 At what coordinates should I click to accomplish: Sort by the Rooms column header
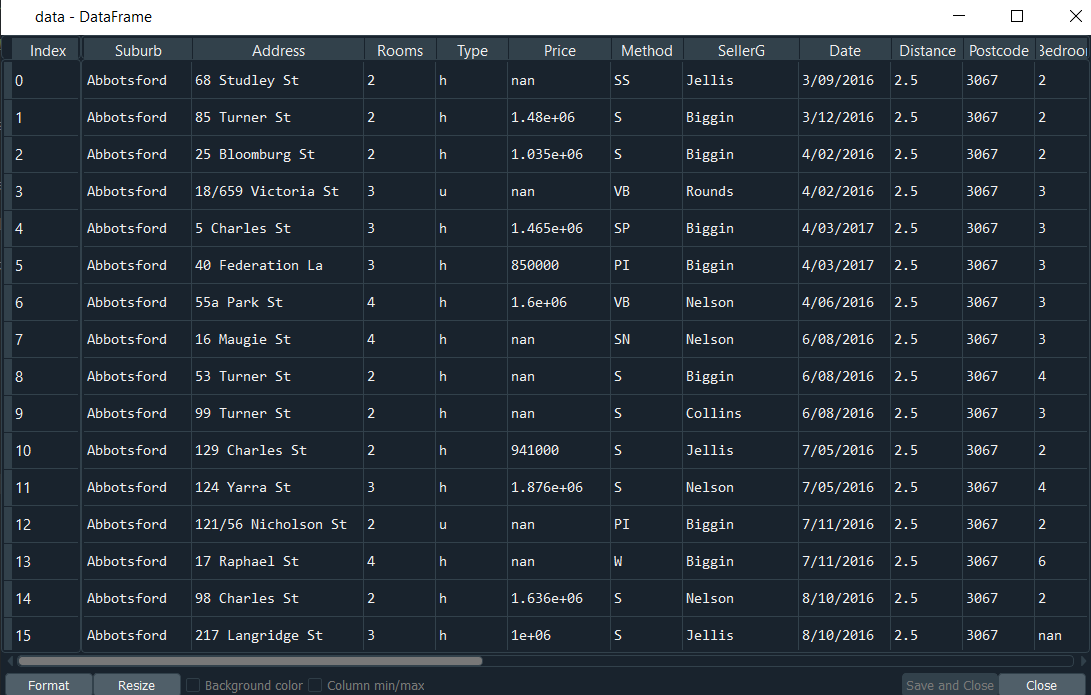[x=400, y=50]
